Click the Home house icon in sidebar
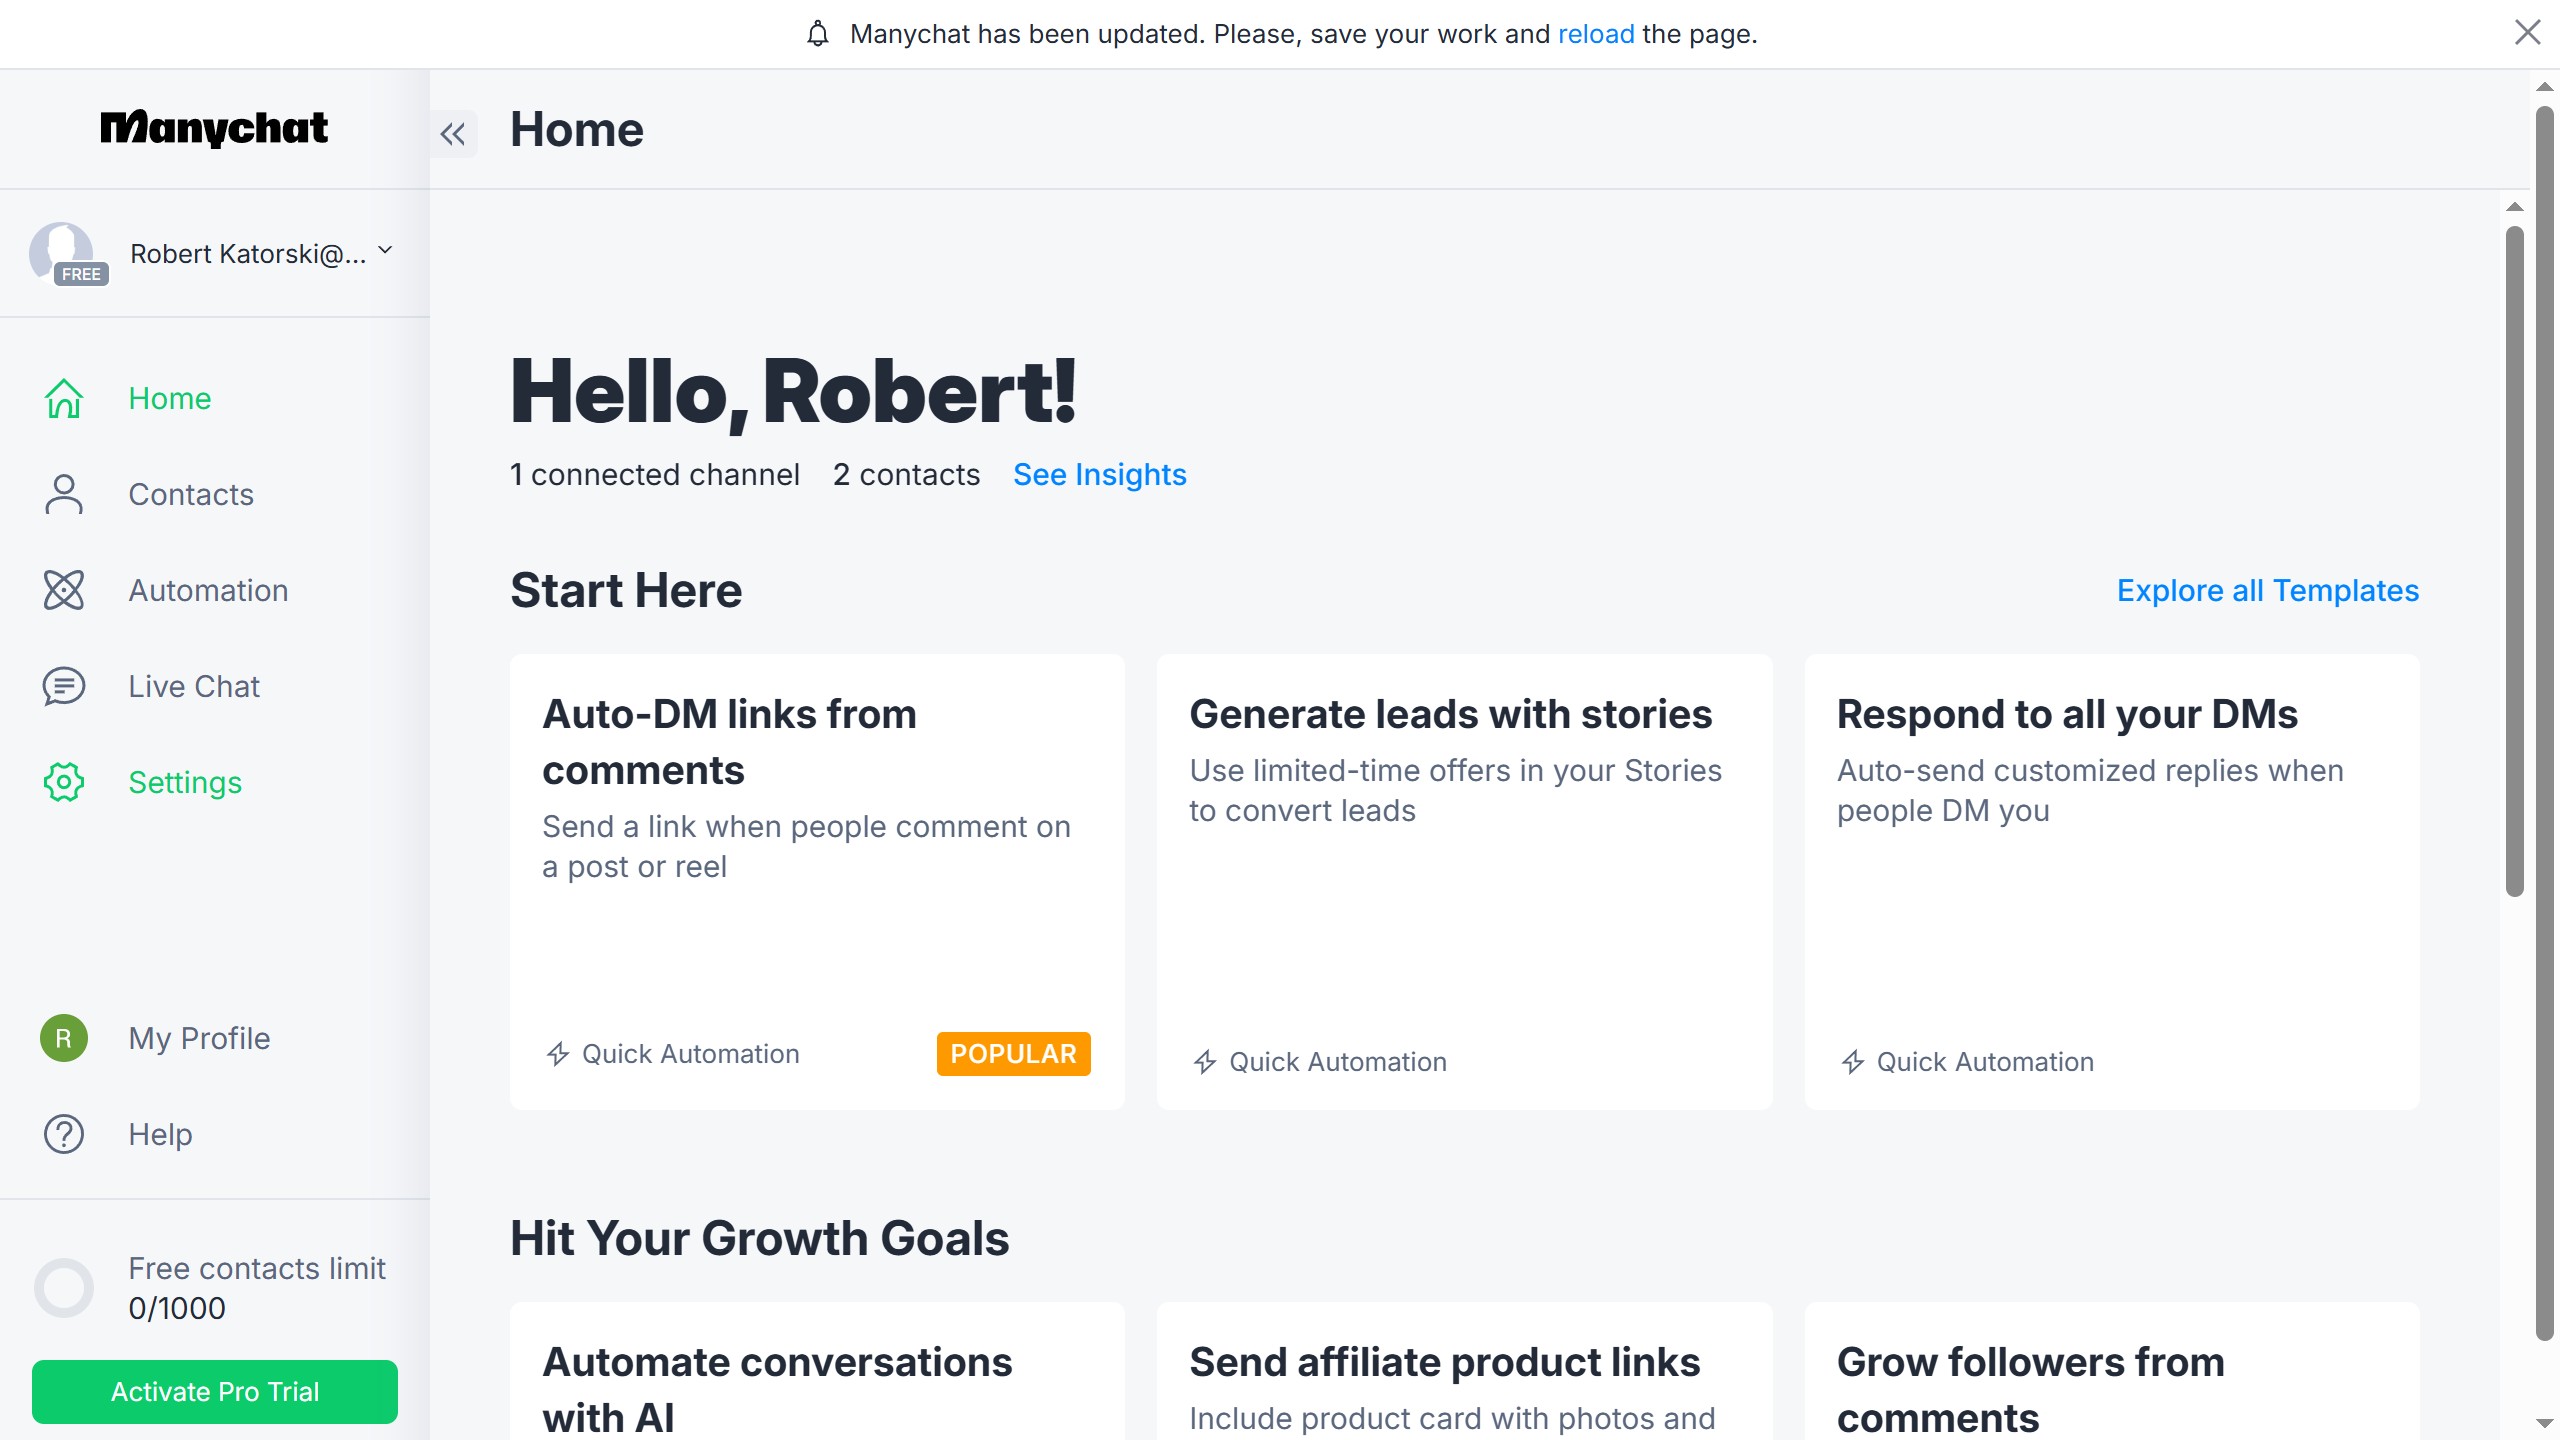 (64, 398)
